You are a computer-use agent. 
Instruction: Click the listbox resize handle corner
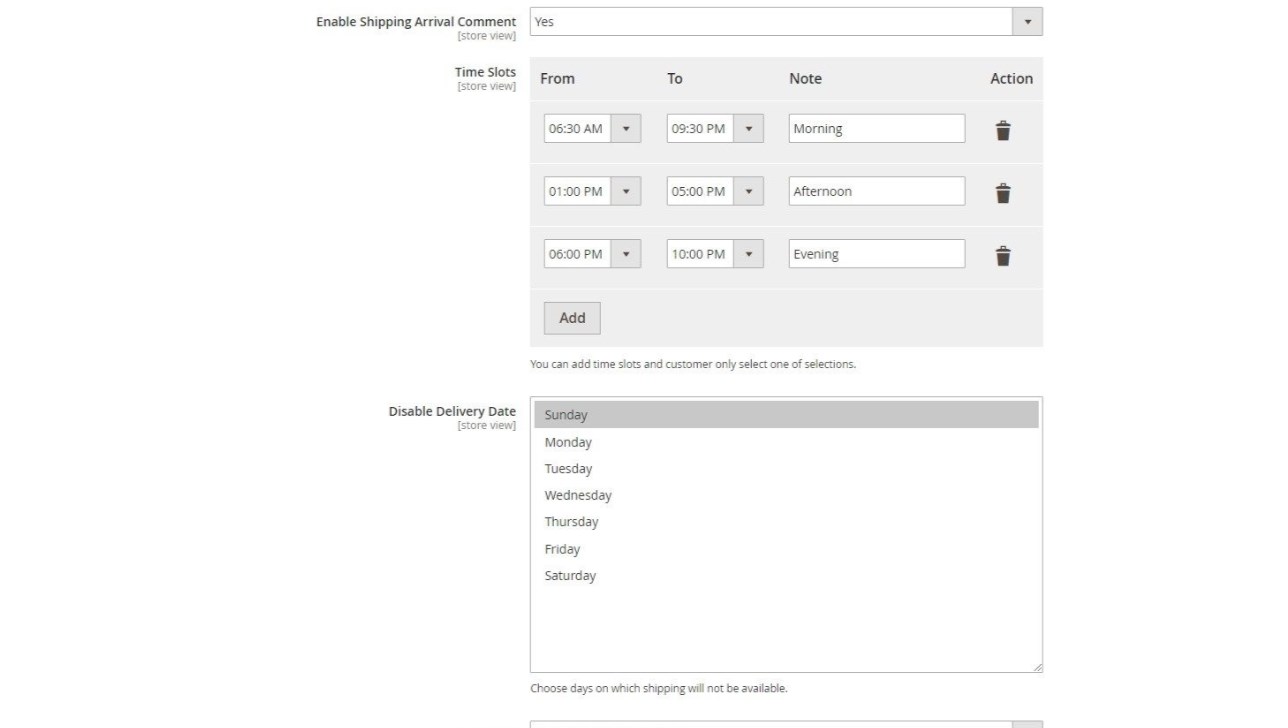point(1037,667)
